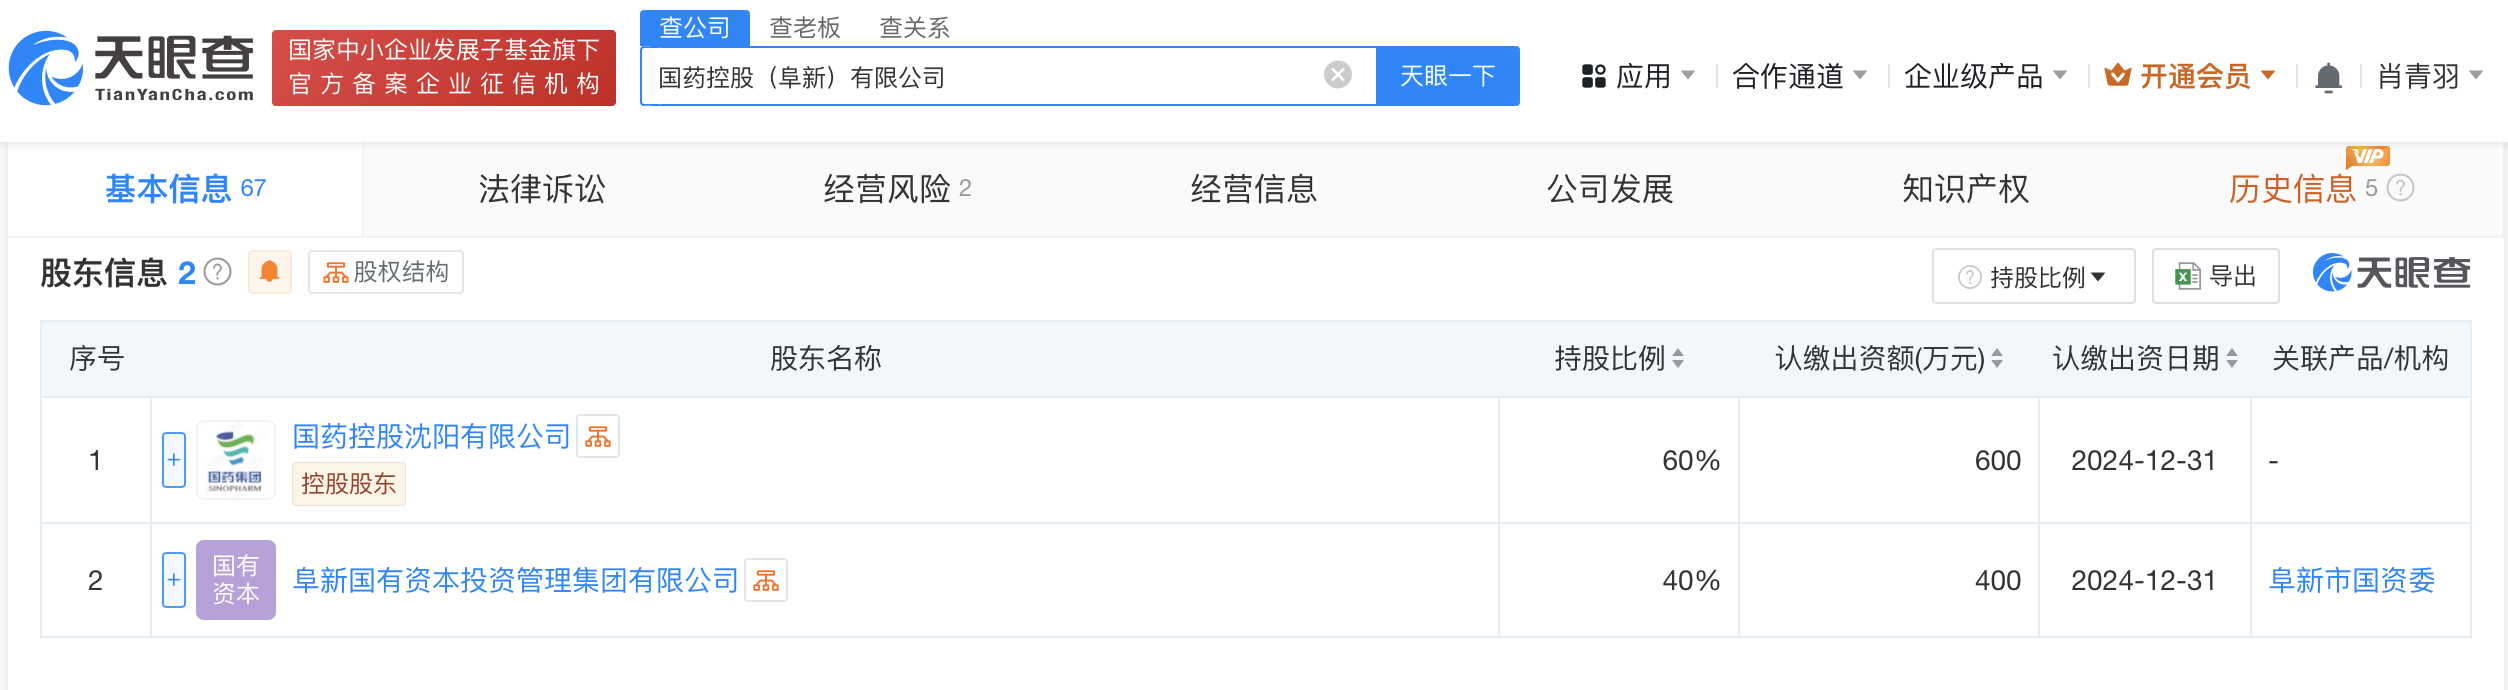Click the 天眼一下 search button
This screenshot has width=2508, height=690.
point(1447,76)
